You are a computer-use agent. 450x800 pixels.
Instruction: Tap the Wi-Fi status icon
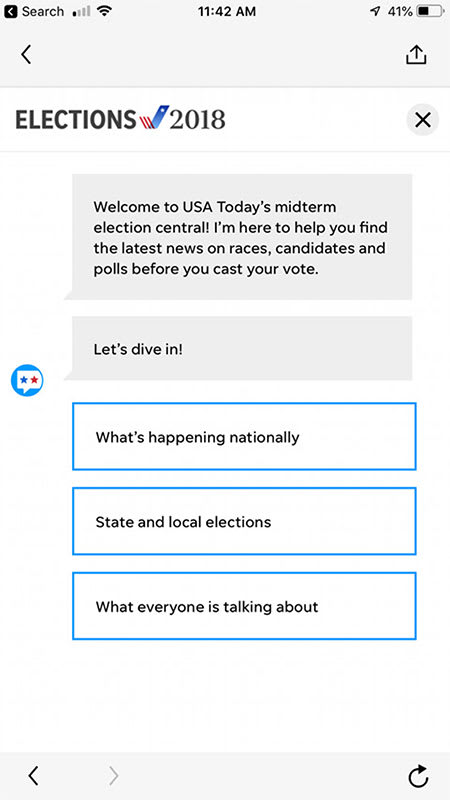coord(105,11)
